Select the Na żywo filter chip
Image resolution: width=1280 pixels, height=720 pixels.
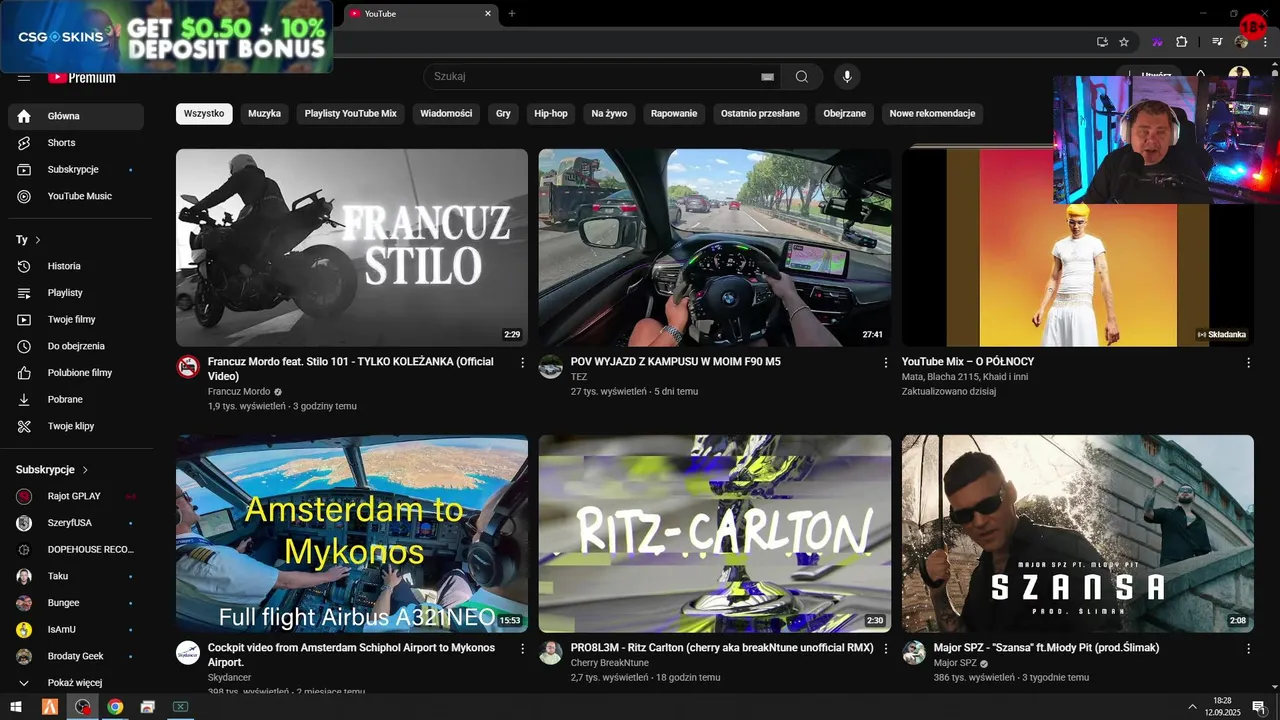[x=609, y=114]
